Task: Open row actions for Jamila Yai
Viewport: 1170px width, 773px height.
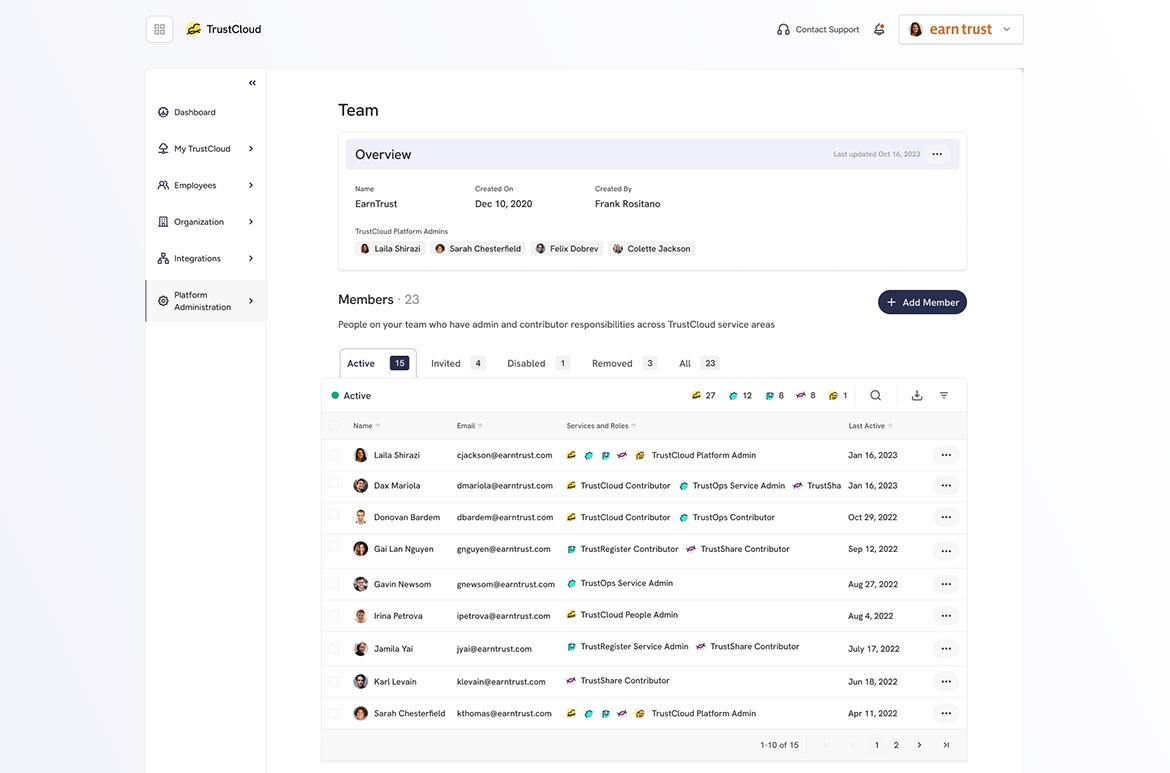Action: pyautogui.click(x=946, y=649)
